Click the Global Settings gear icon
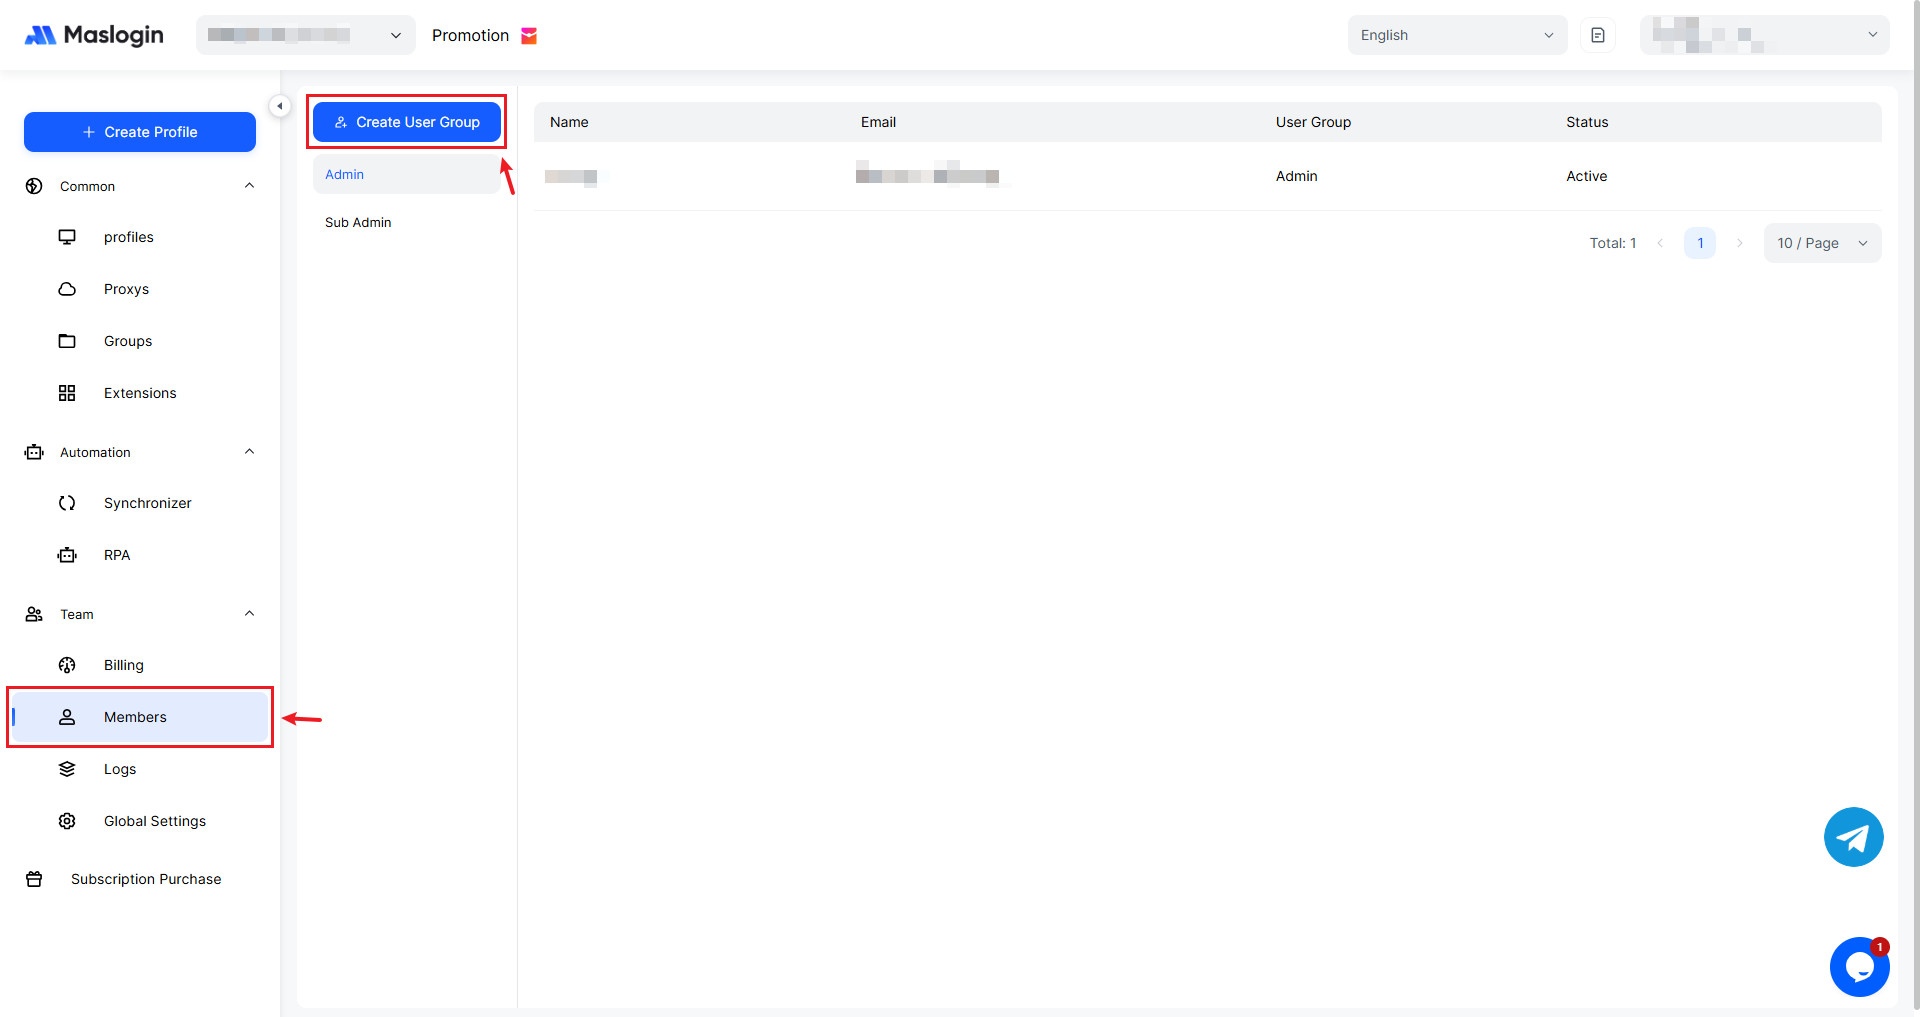 (67, 821)
